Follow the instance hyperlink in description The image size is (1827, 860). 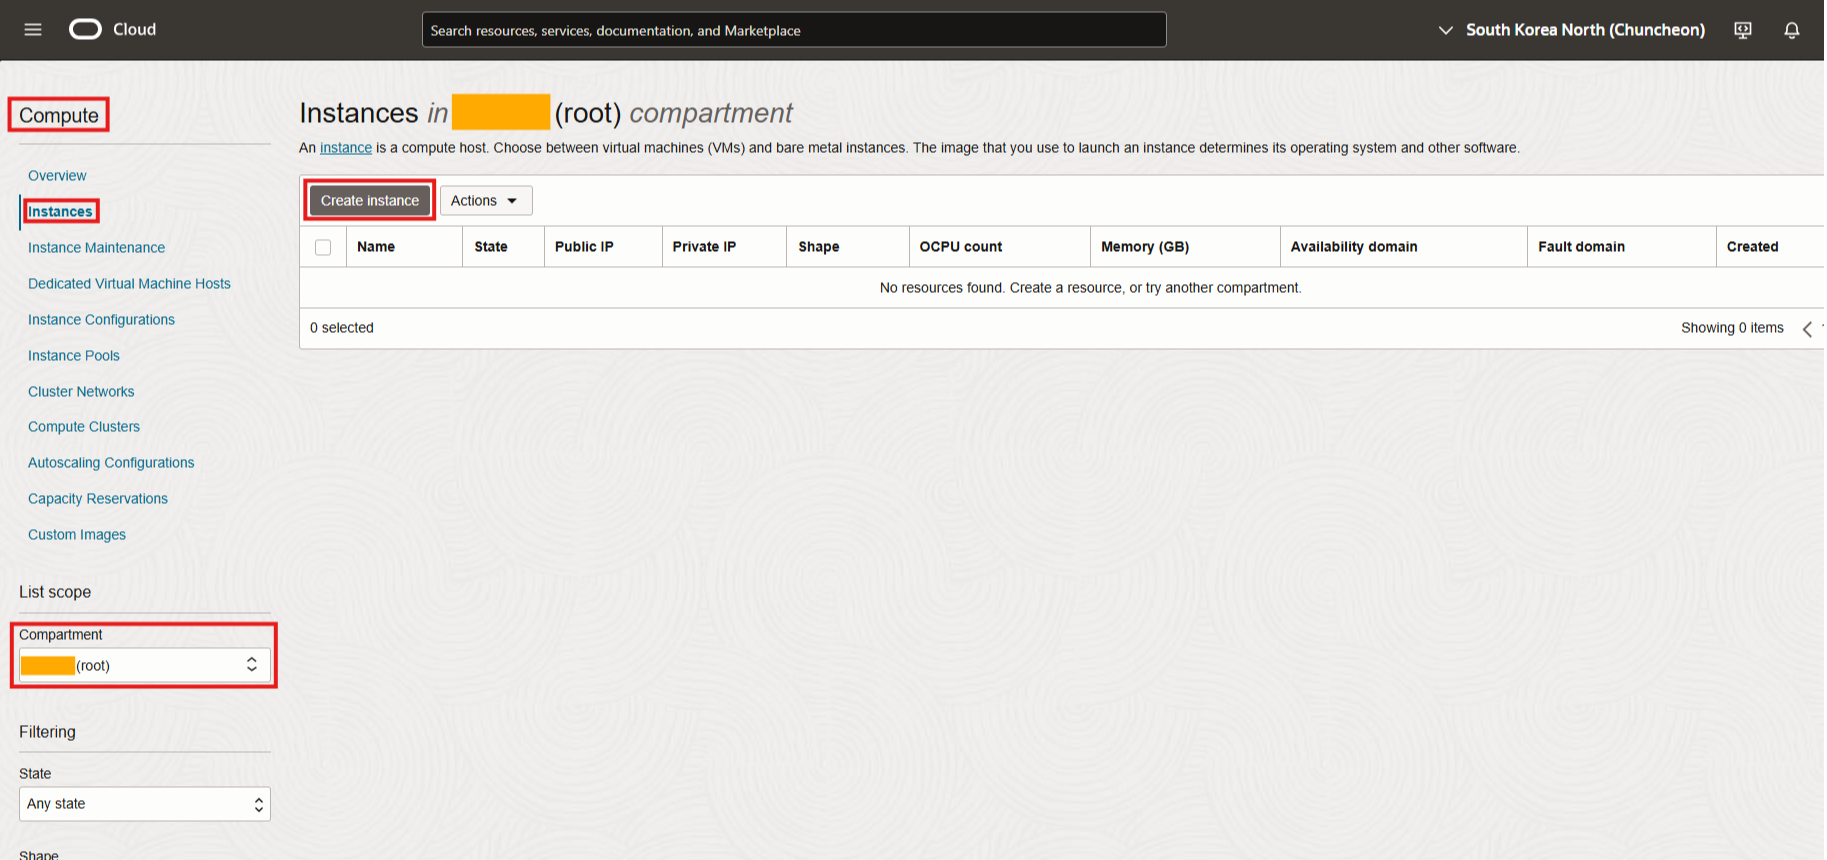346,148
